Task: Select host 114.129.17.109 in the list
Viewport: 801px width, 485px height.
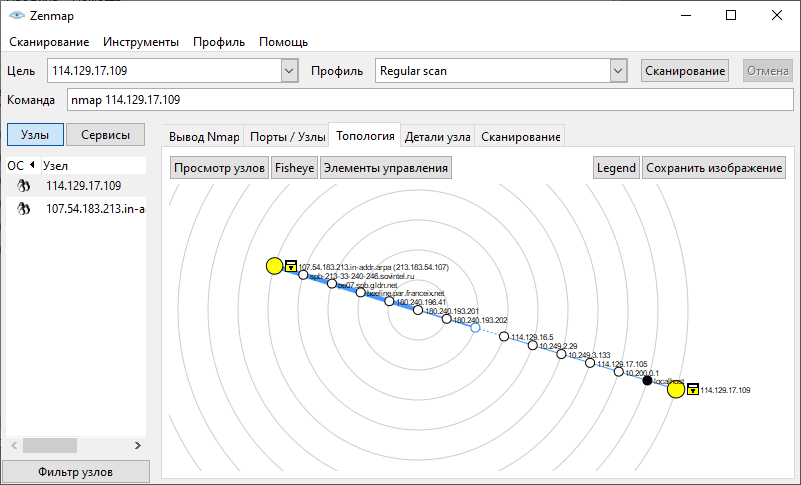Action: [83, 186]
